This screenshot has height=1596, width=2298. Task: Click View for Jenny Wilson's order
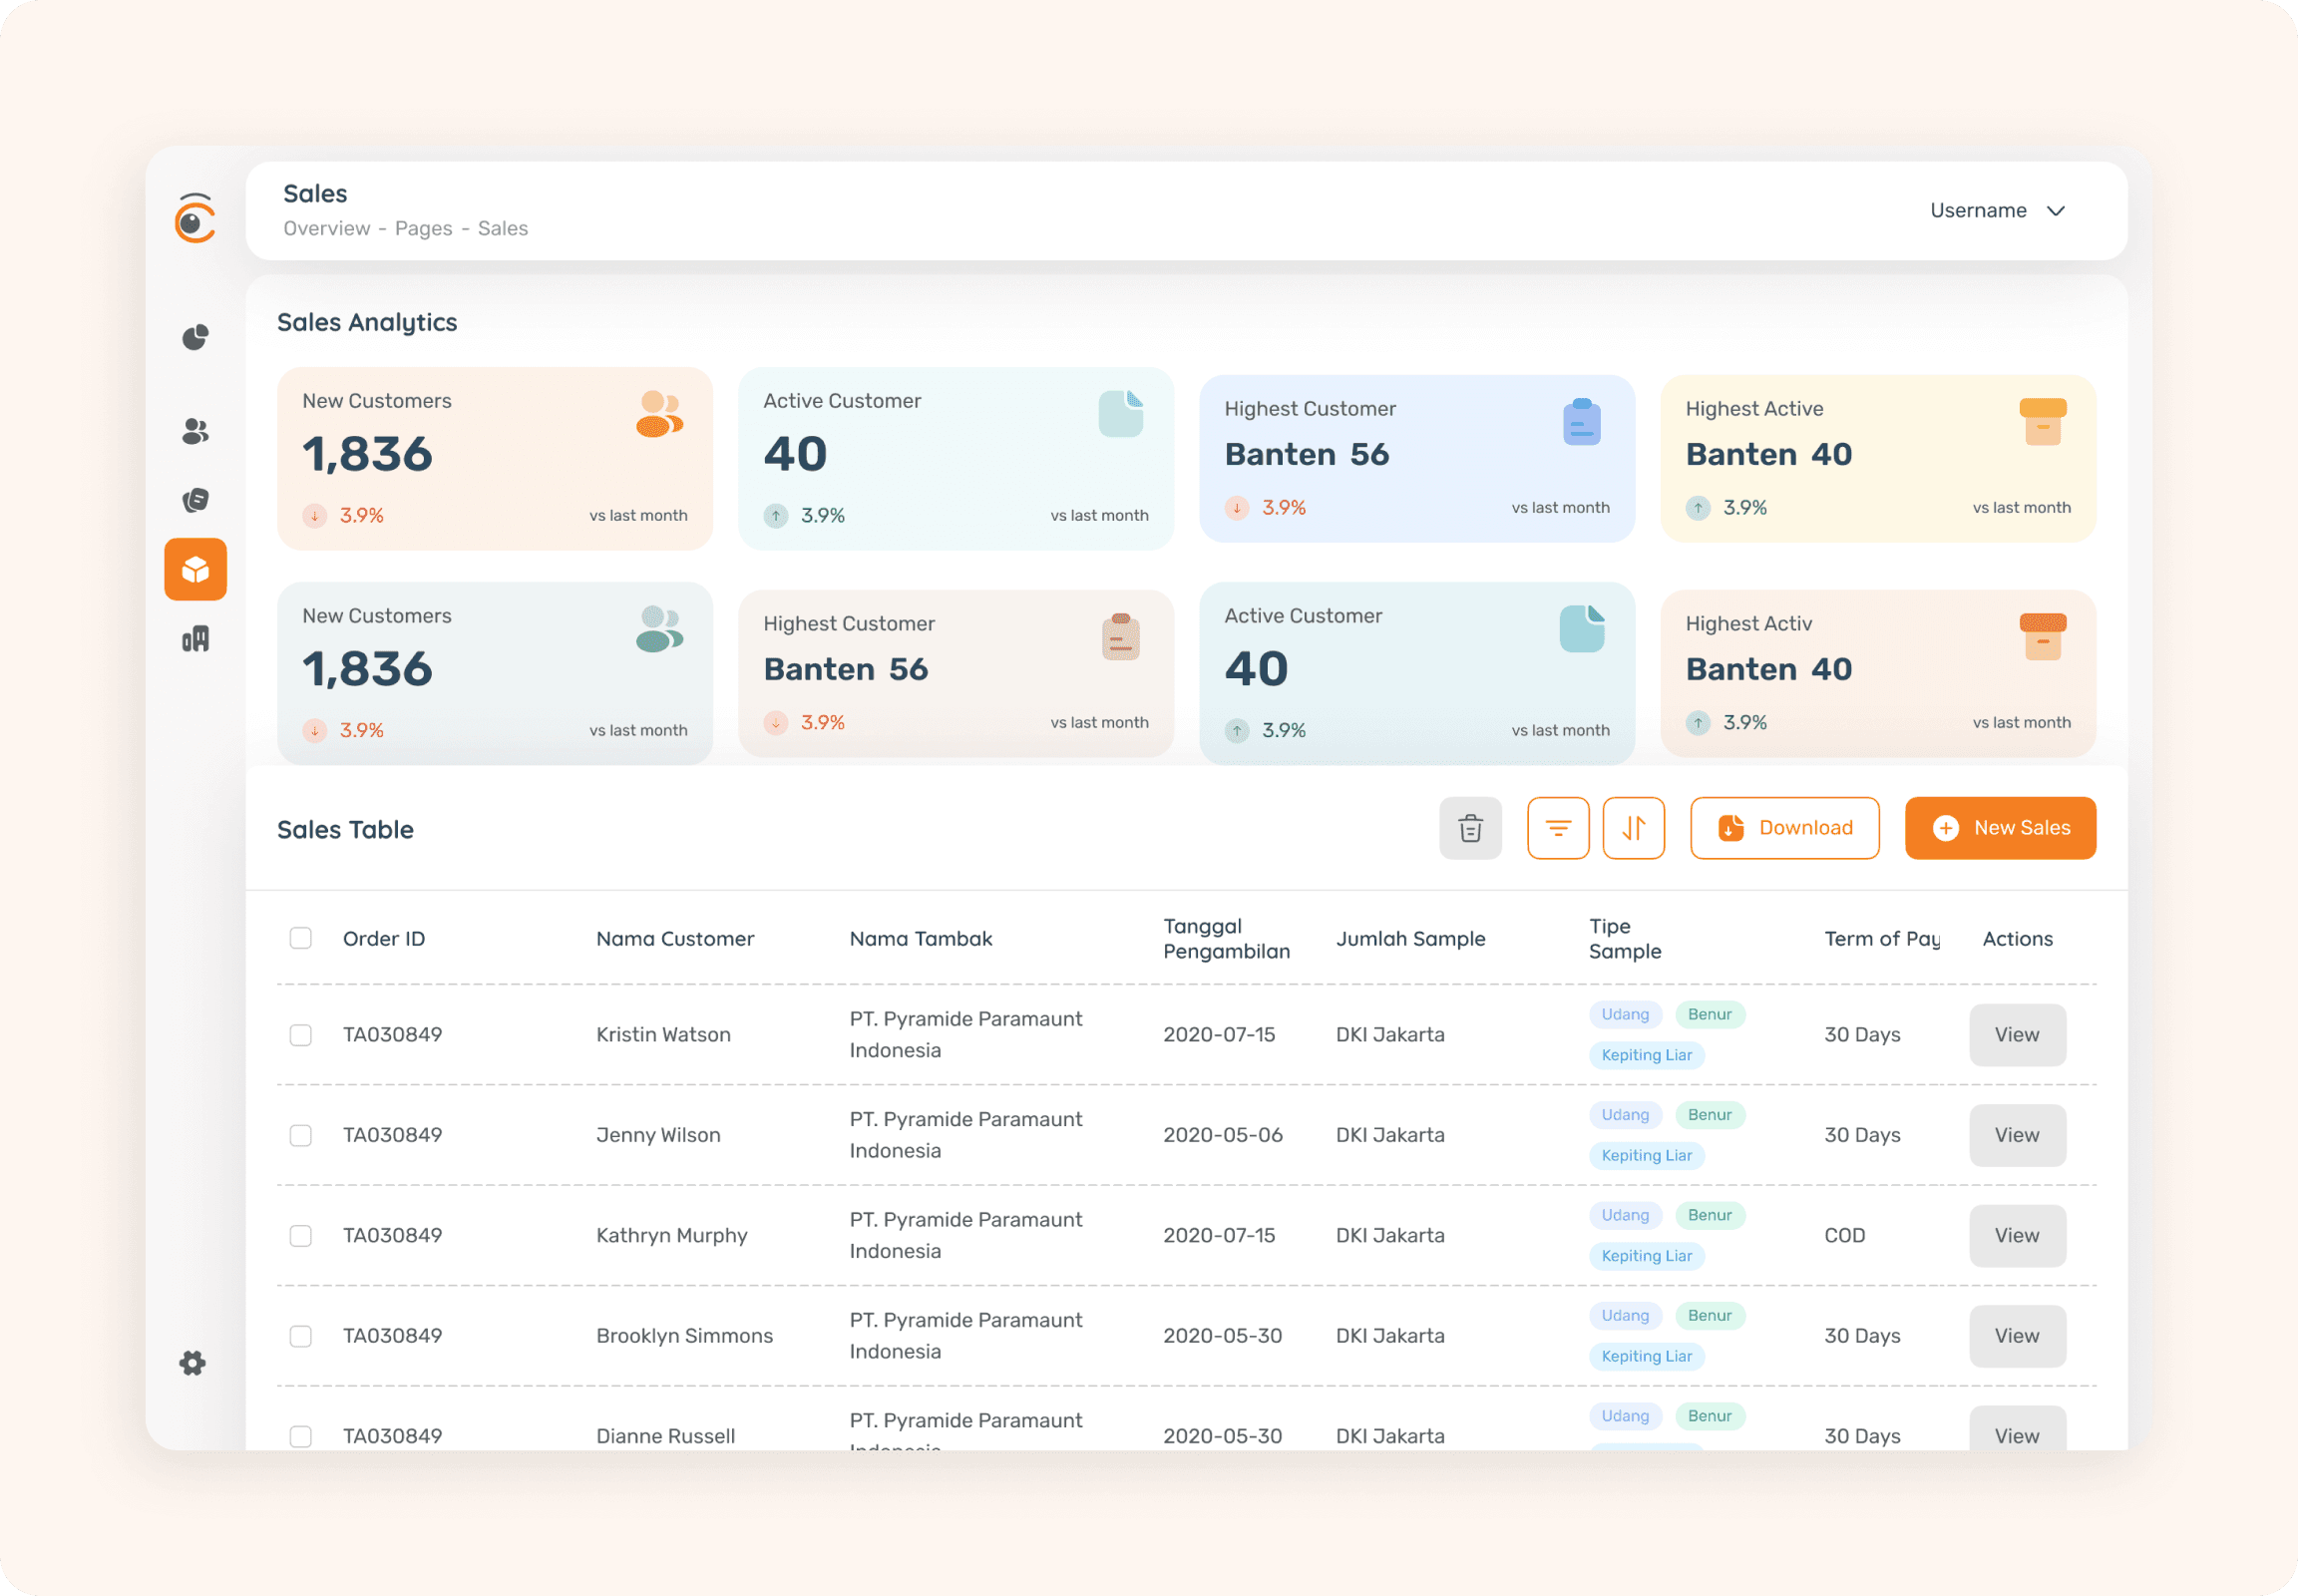(x=2017, y=1135)
